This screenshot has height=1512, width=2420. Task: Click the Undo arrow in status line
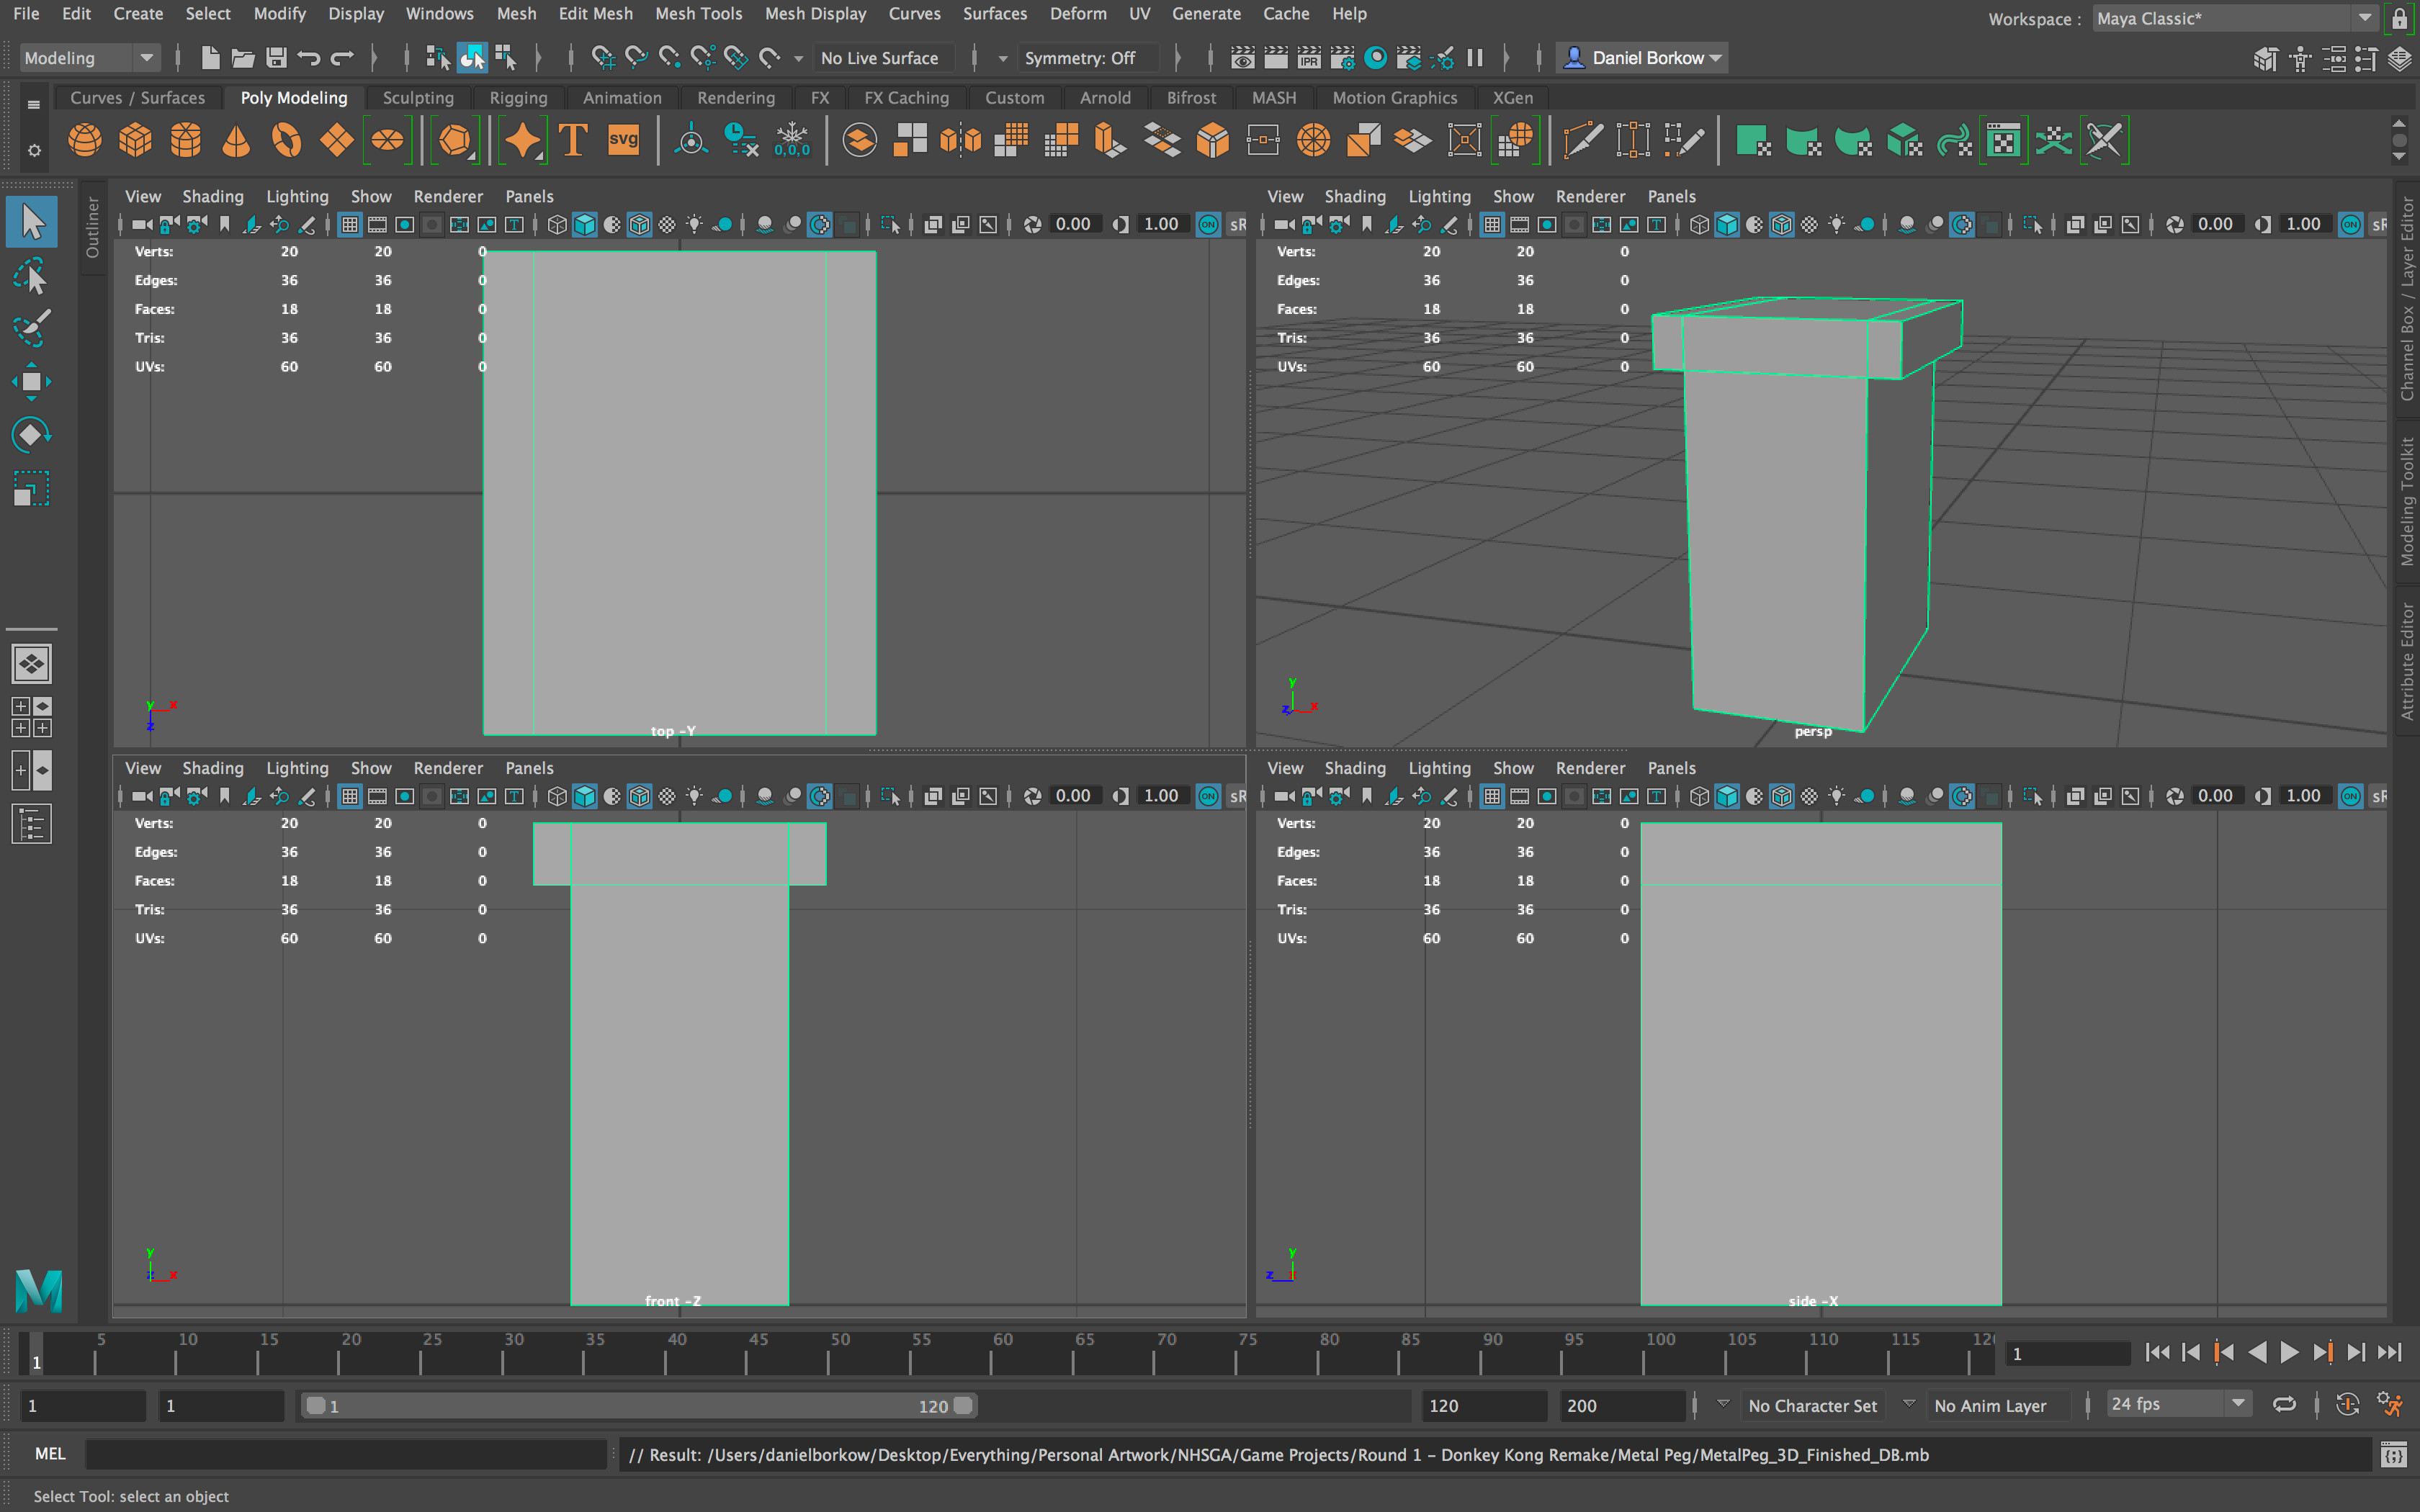click(309, 58)
